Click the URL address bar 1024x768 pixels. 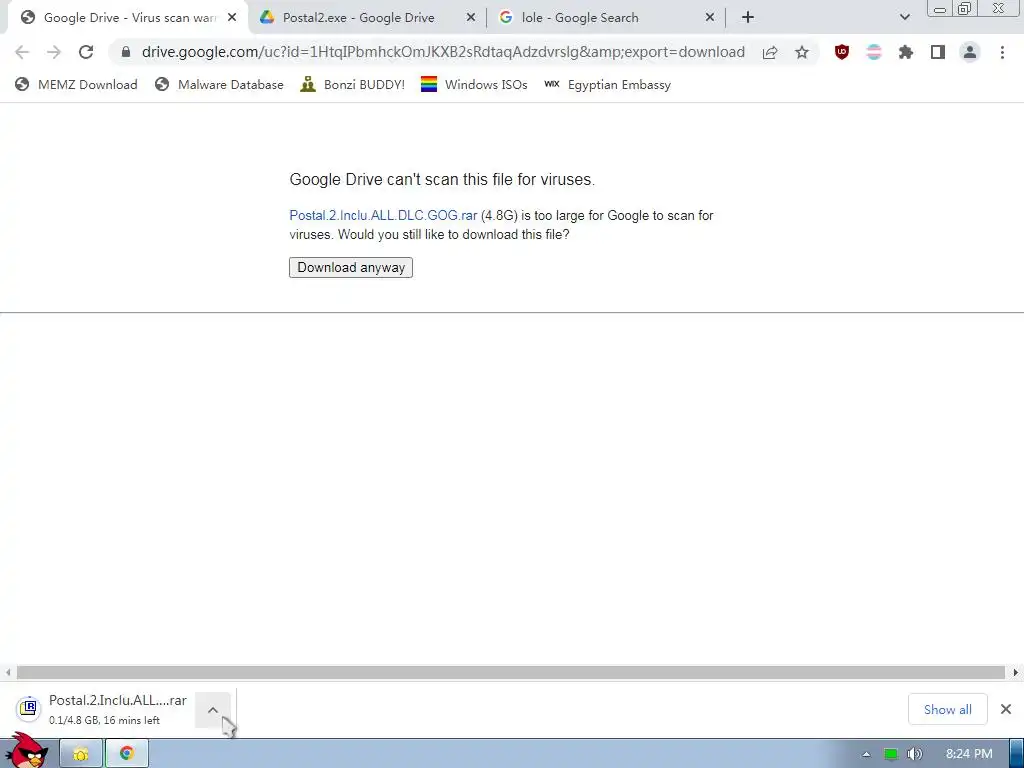443,52
